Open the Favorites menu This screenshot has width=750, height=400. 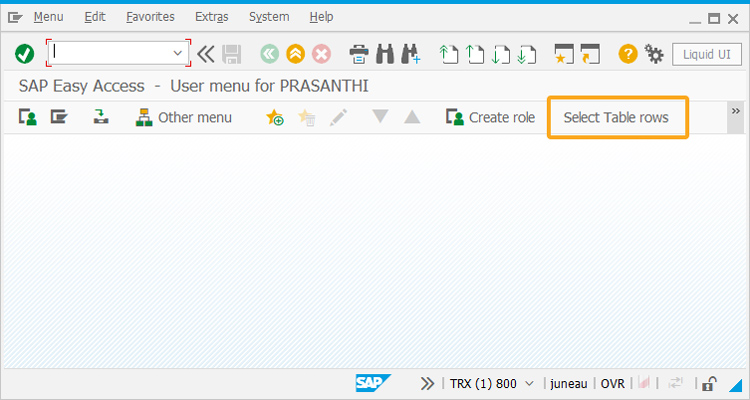(x=150, y=17)
